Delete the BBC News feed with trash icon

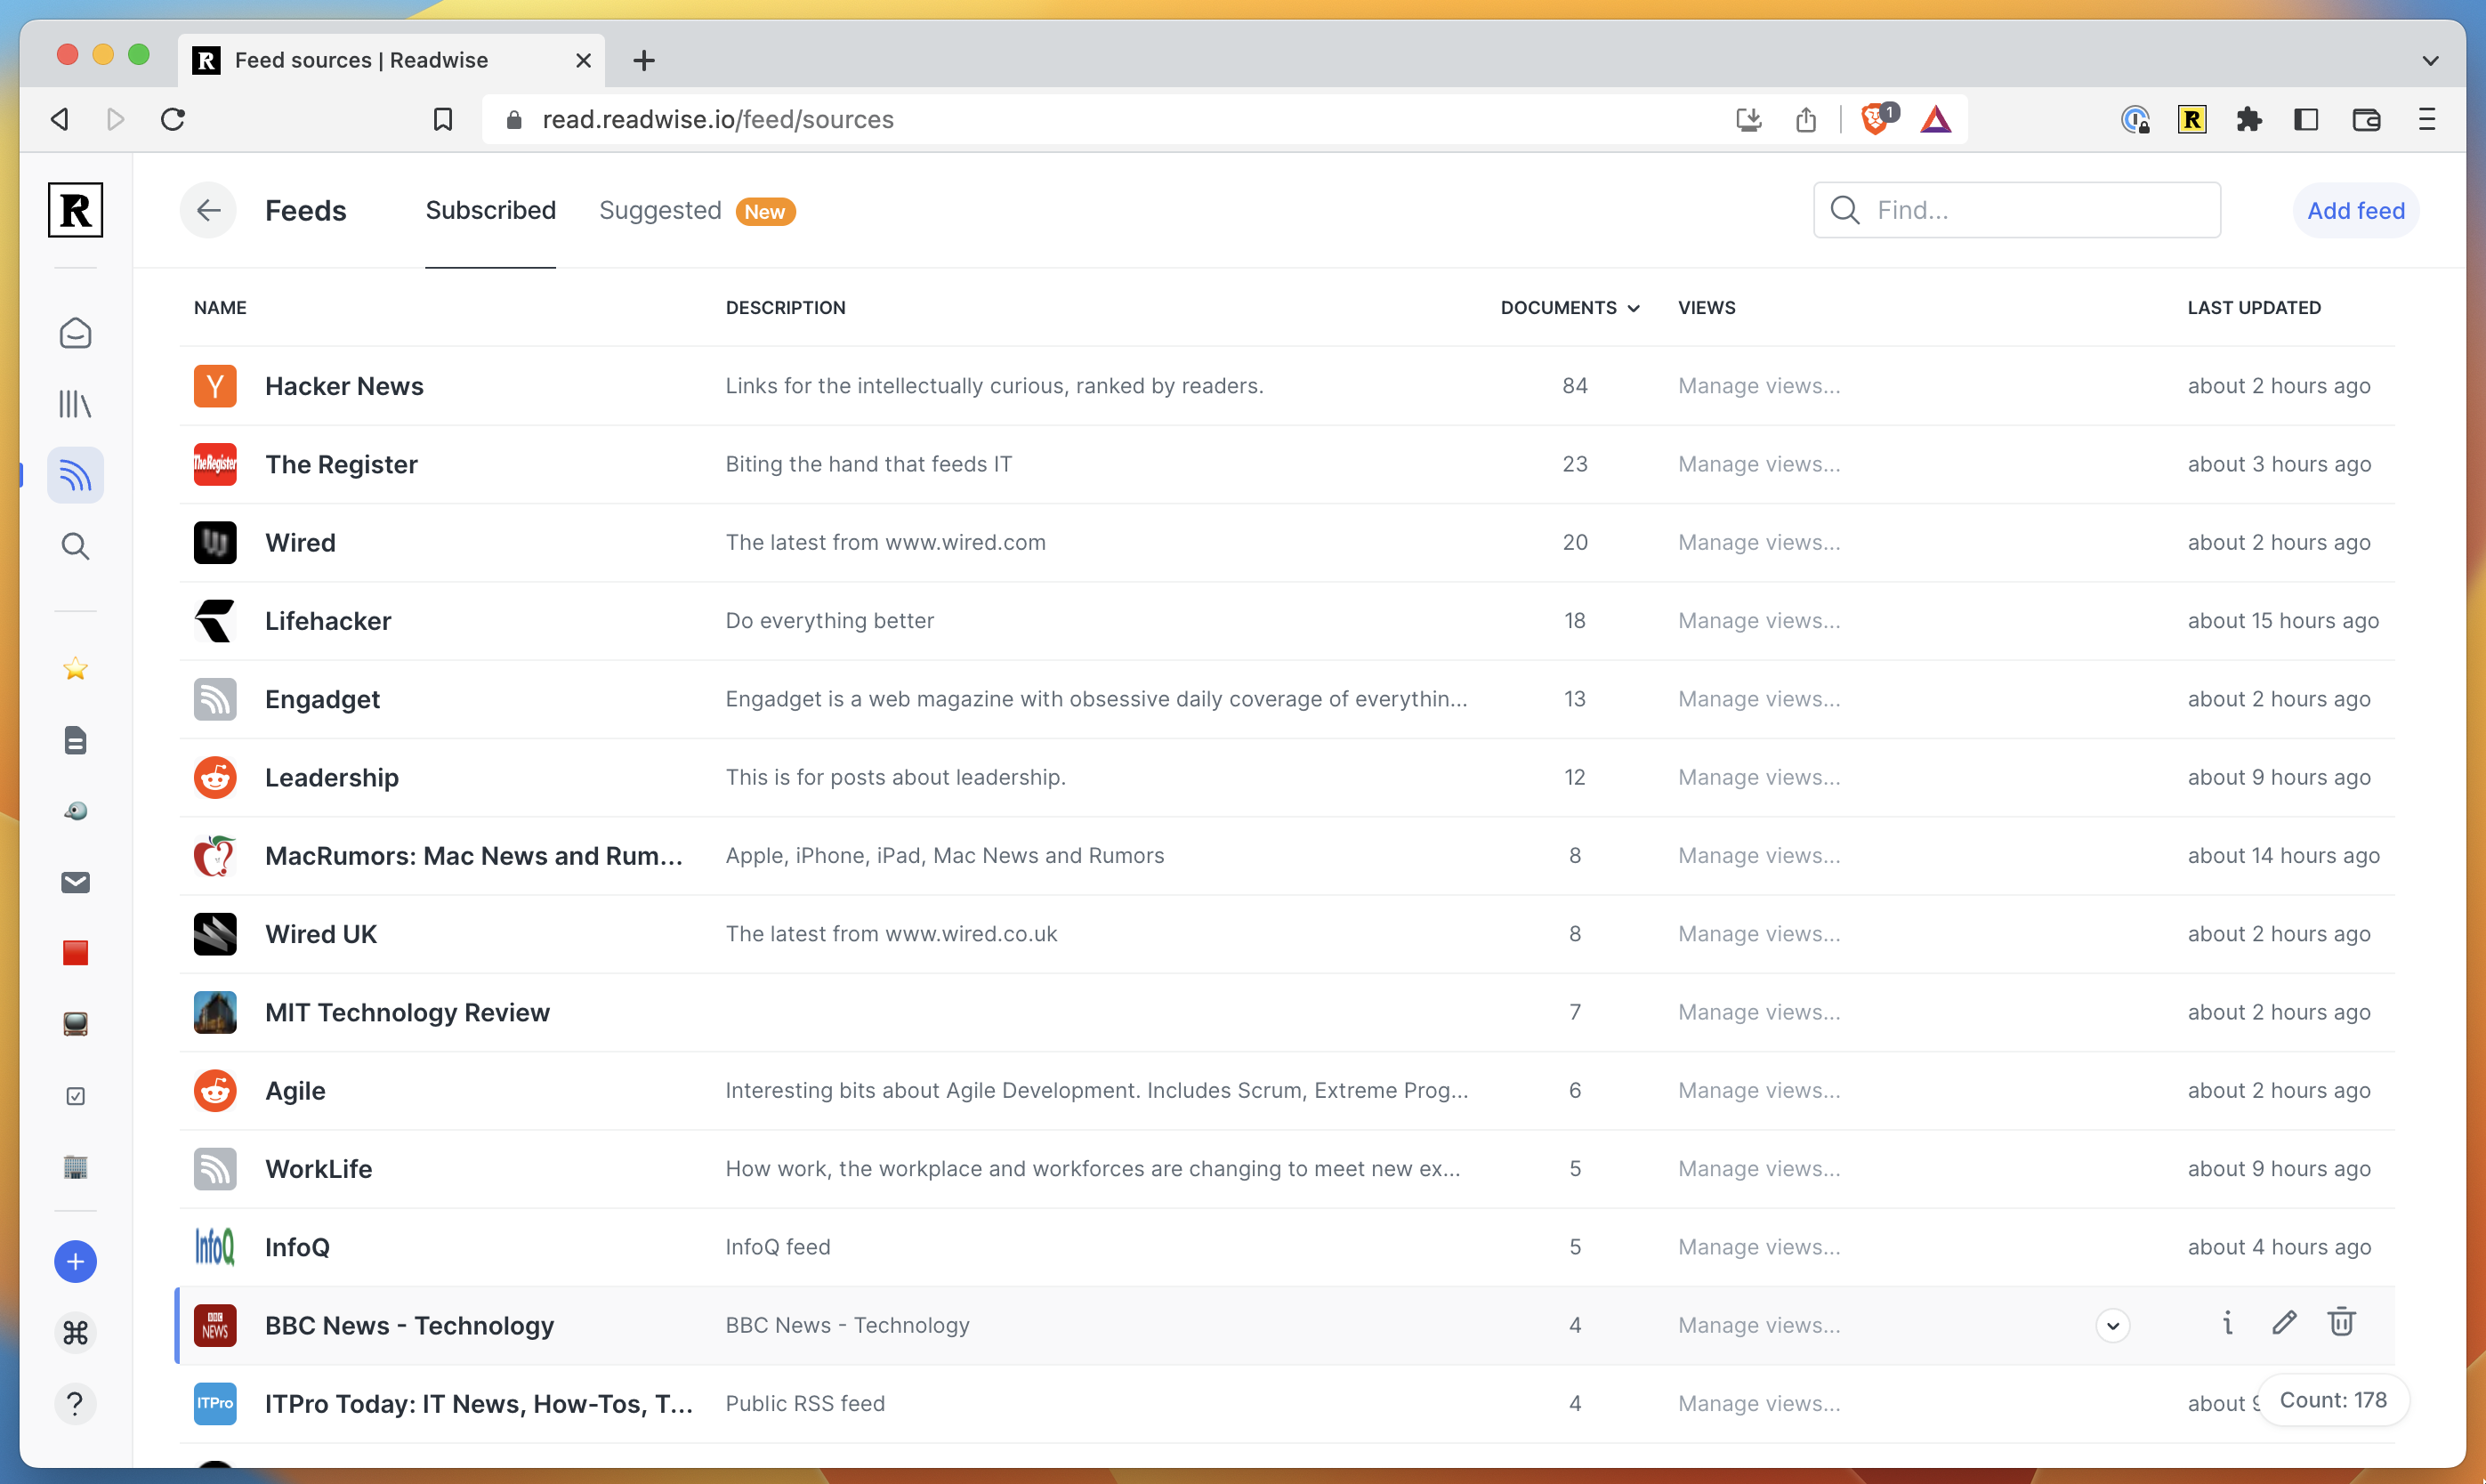[2341, 1323]
